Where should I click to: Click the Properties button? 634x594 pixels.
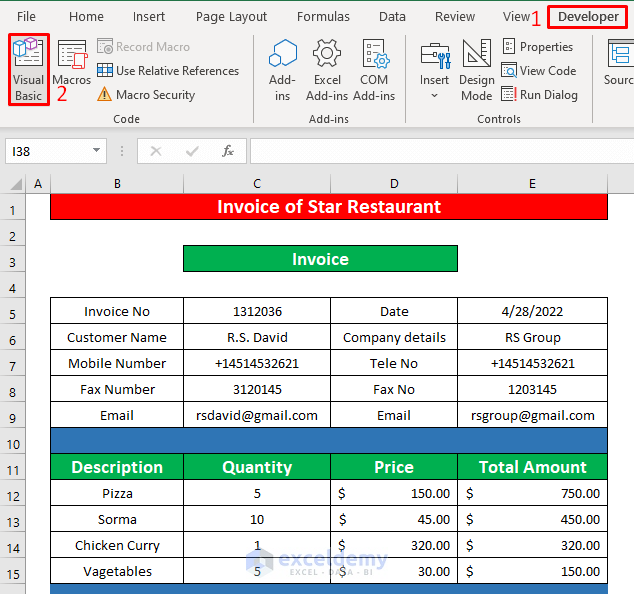point(537,47)
